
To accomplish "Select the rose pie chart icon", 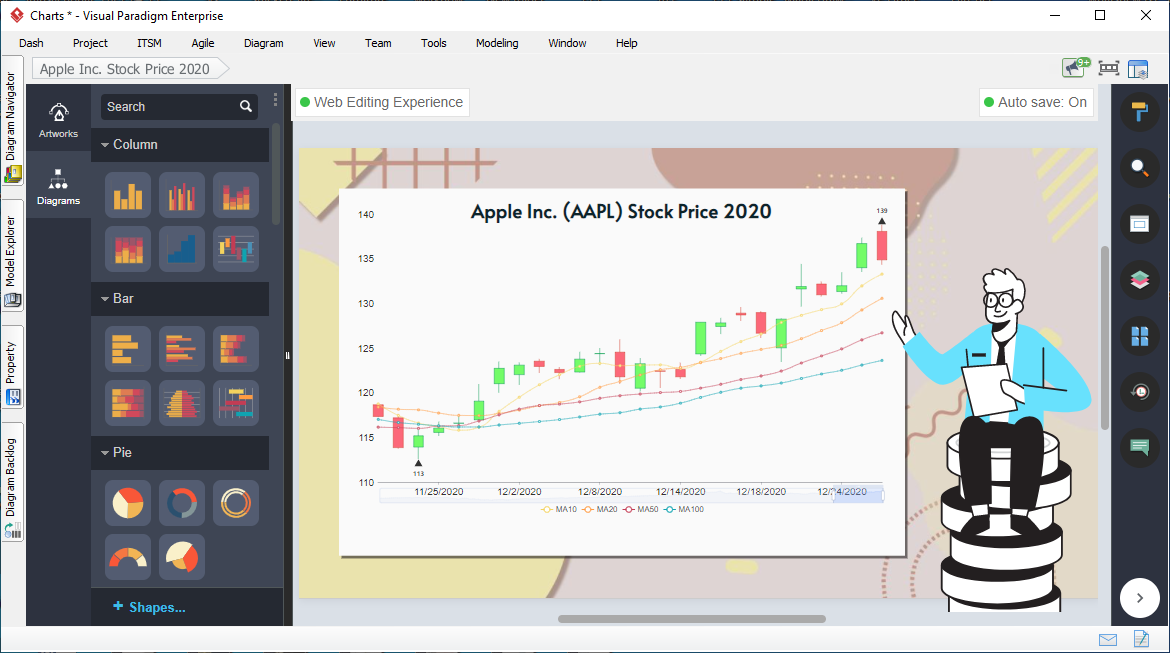I will pos(181,557).
